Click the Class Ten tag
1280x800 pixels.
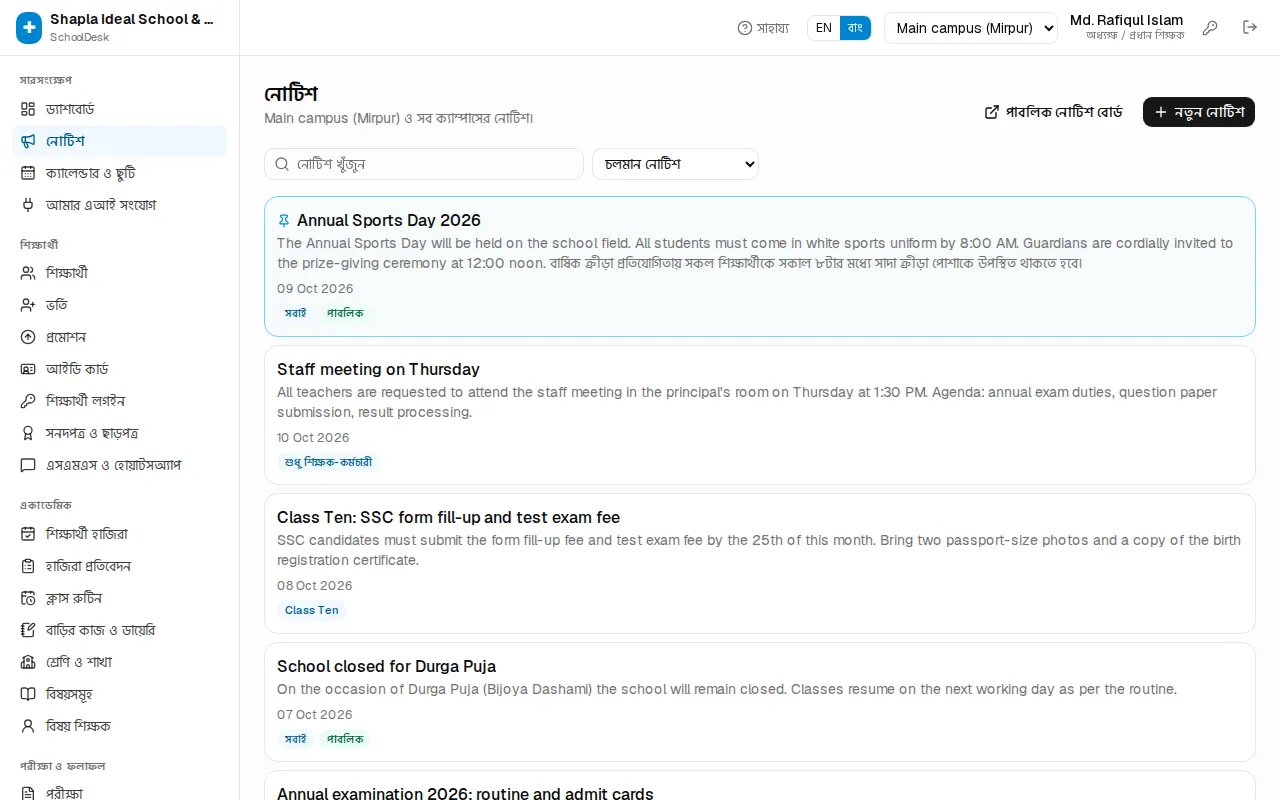coord(312,610)
